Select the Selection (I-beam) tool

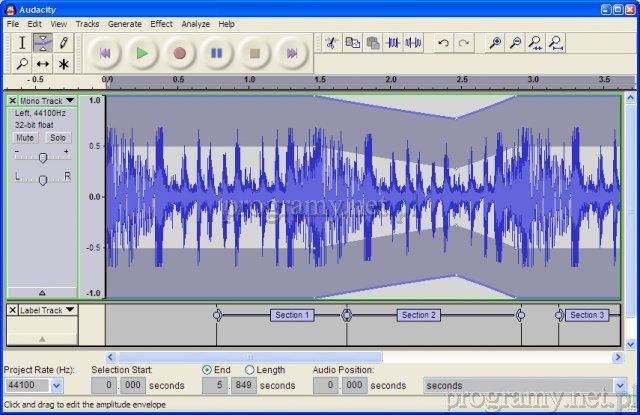(23, 42)
